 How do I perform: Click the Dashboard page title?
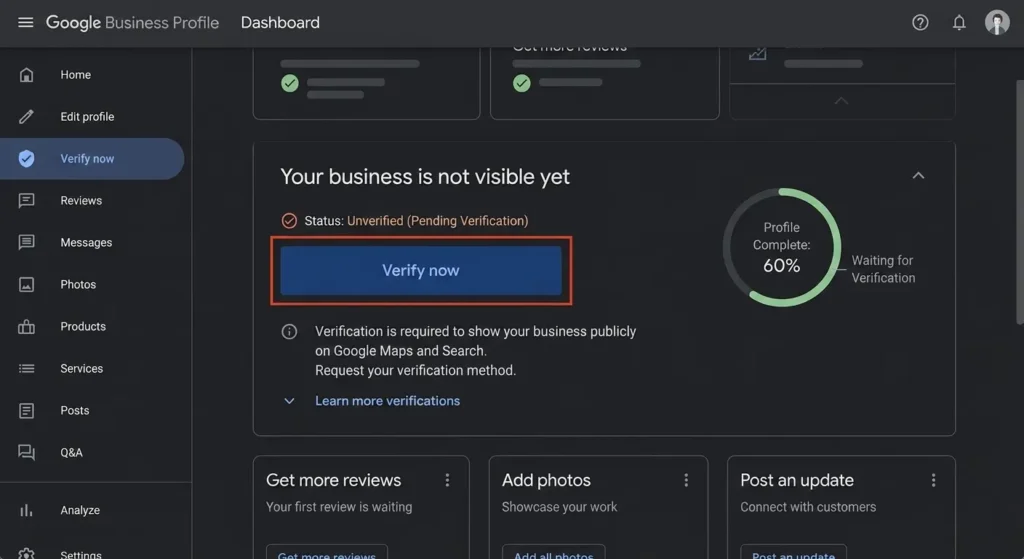click(x=280, y=23)
